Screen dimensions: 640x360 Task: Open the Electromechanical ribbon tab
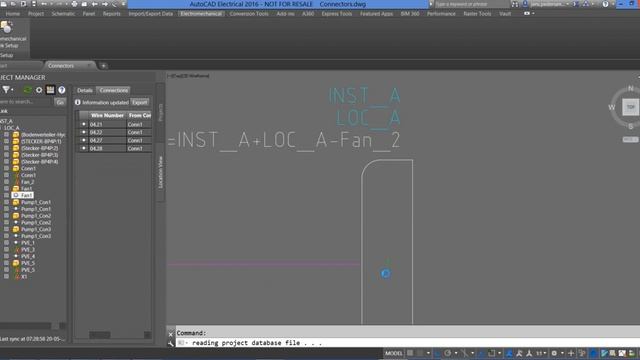click(202, 13)
